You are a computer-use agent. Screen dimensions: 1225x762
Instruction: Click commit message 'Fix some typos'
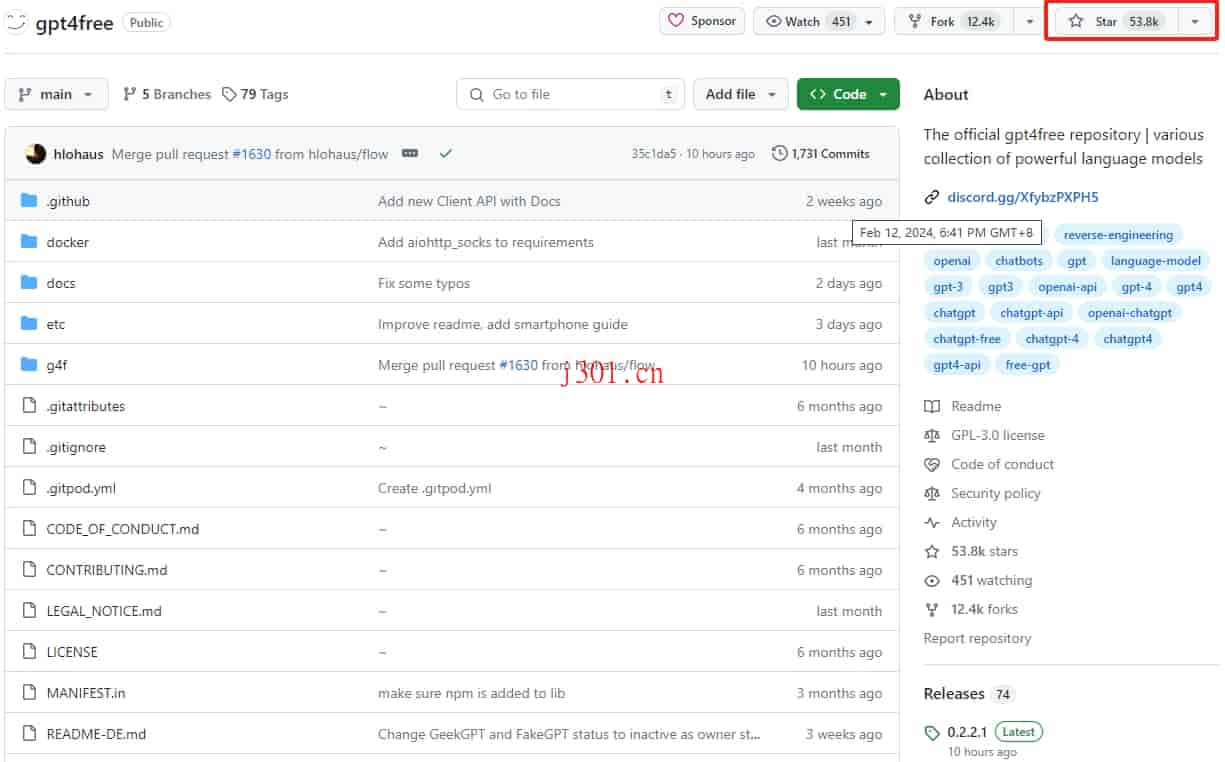click(x=424, y=283)
